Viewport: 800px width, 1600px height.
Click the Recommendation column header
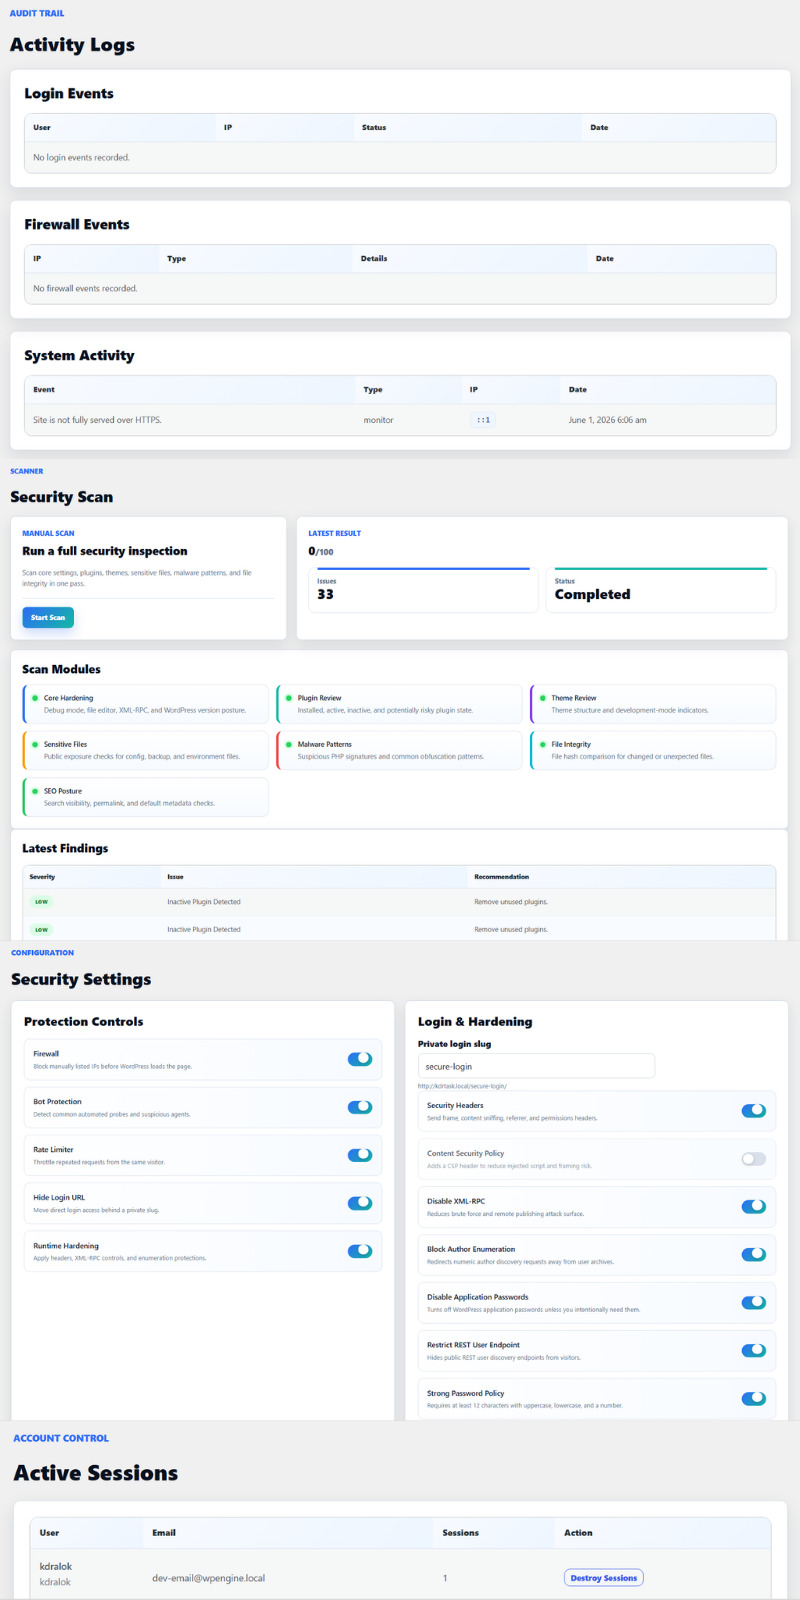(501, 877)
